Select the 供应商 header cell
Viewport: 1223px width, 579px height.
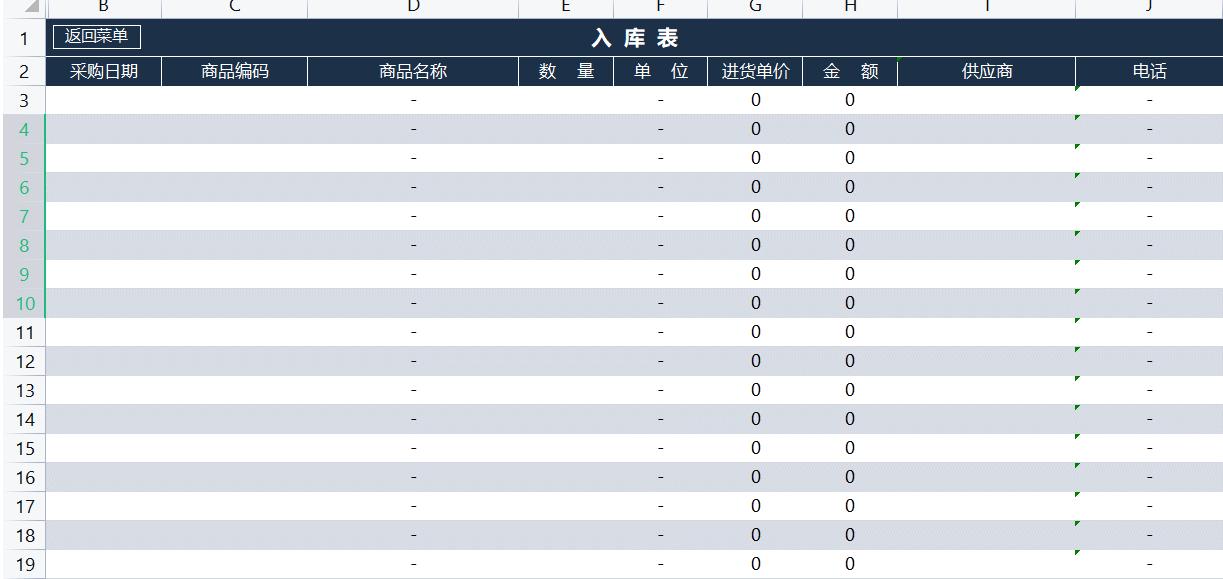[986, 70]
